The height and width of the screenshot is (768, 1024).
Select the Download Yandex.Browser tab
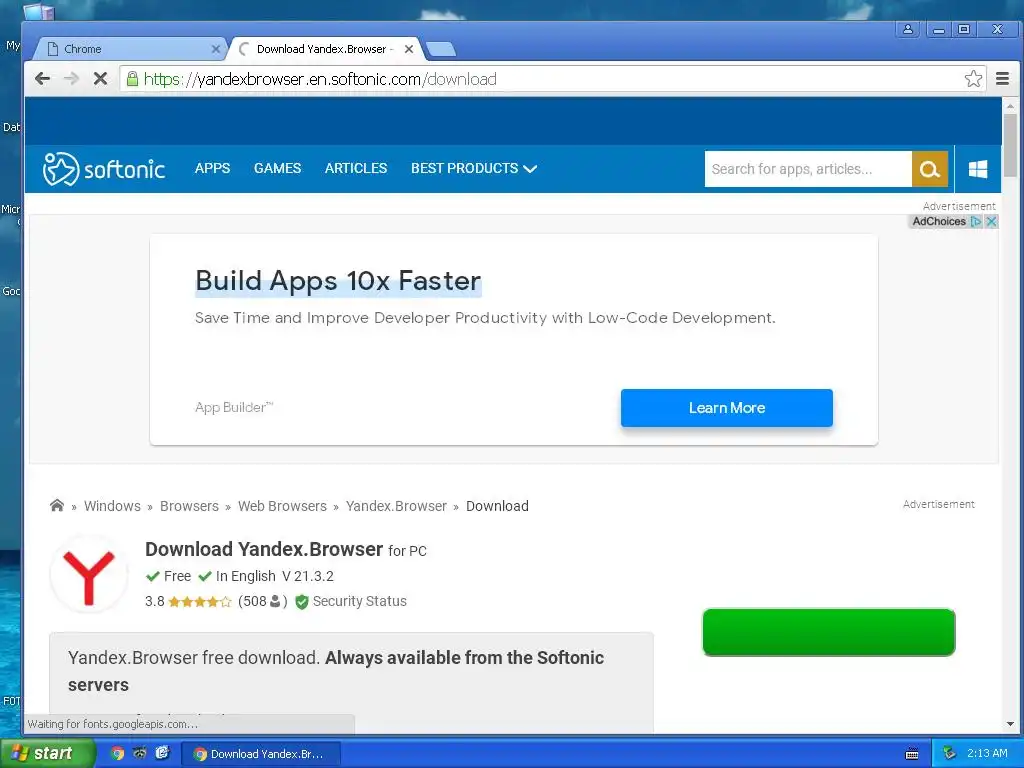tap(325, 49)
